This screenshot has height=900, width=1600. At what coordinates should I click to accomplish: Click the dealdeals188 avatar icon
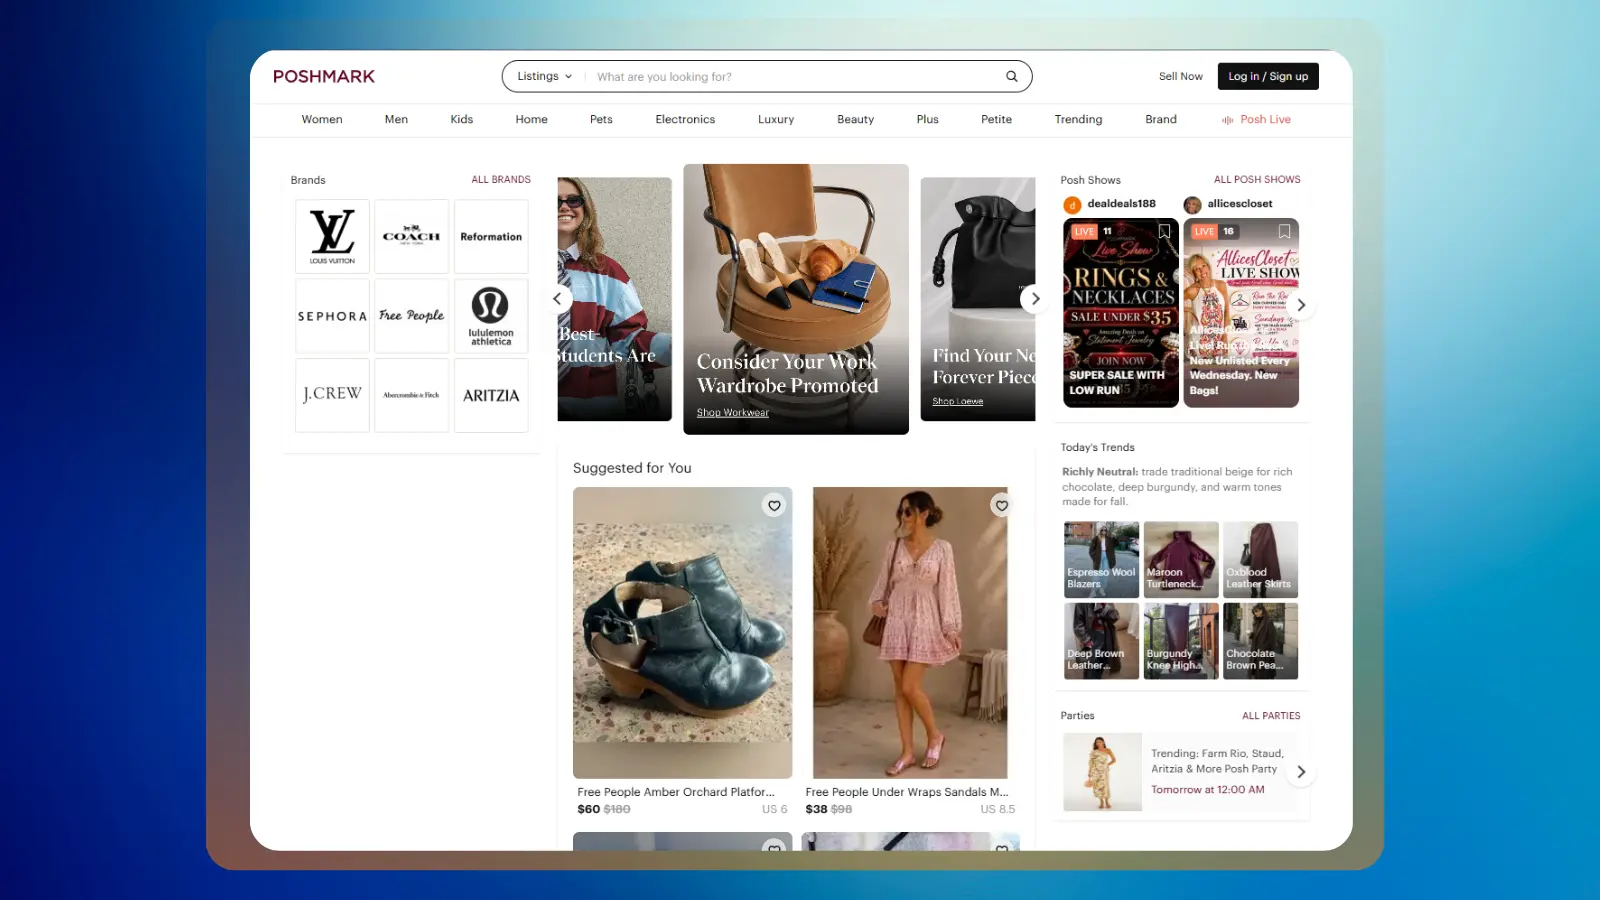pos(1072,205)
